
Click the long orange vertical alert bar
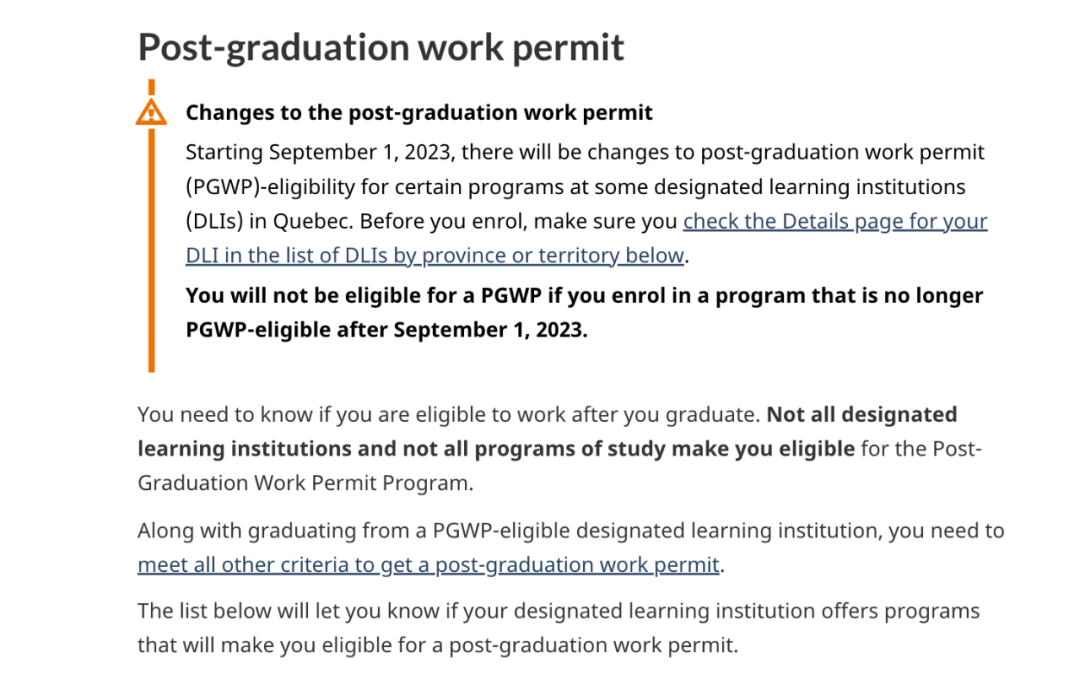[152, 250]
